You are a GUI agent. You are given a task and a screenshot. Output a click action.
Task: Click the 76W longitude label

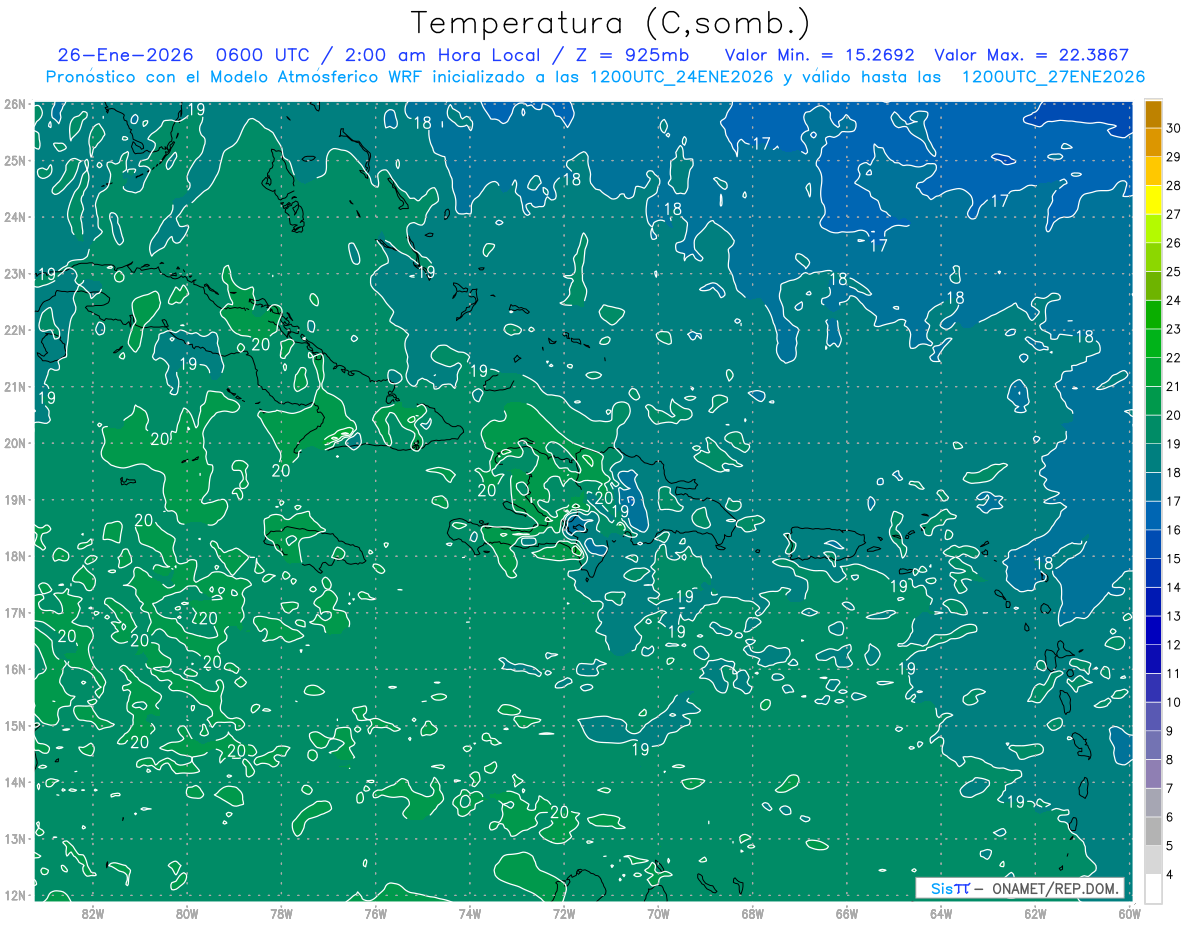pos(375,913)
